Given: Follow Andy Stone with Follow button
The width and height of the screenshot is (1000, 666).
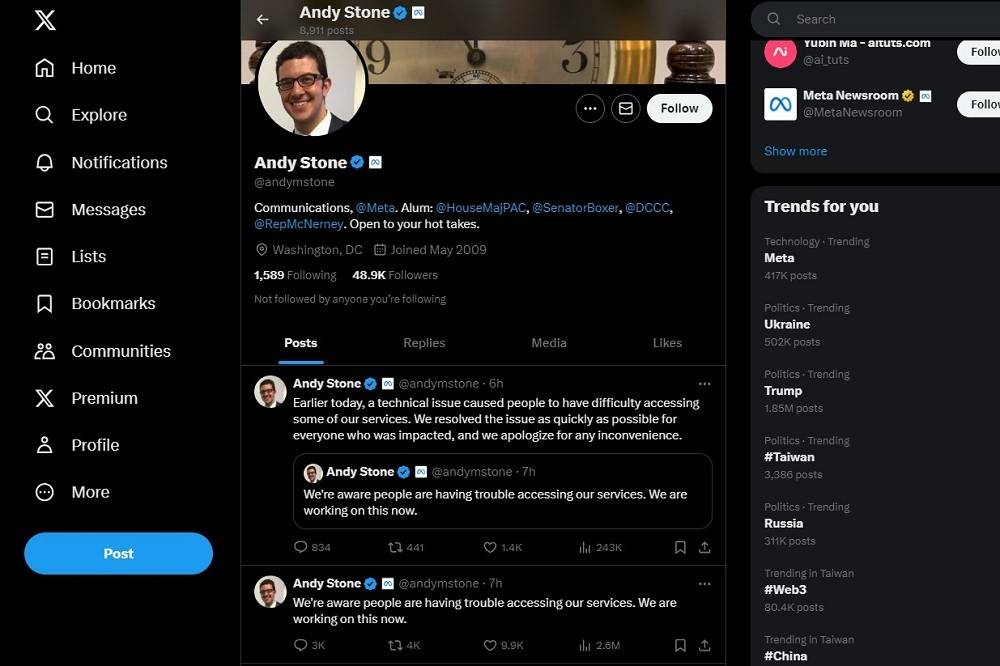Looking at the screenshot, I should pyautogui.click(x=679, y=108).
